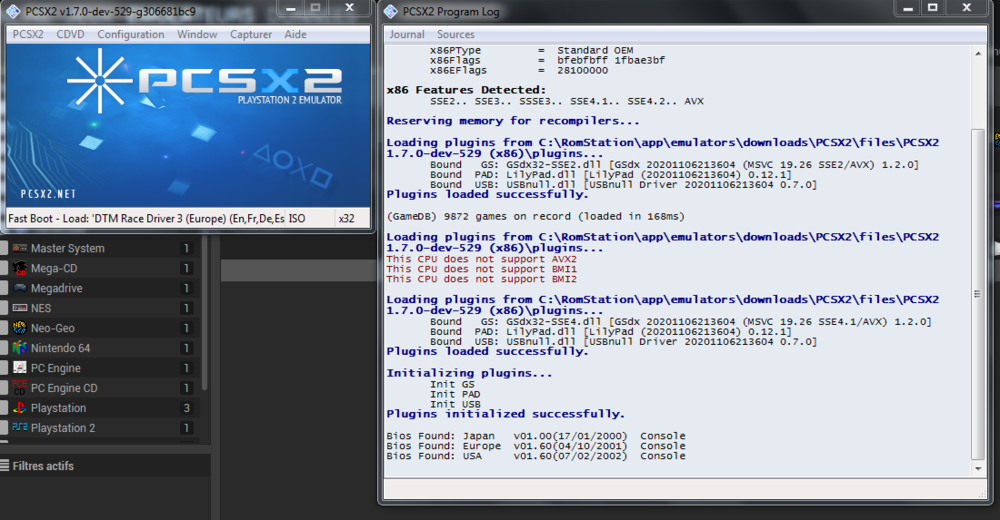Click the Program Log window title icon

[x=391, y=11]
